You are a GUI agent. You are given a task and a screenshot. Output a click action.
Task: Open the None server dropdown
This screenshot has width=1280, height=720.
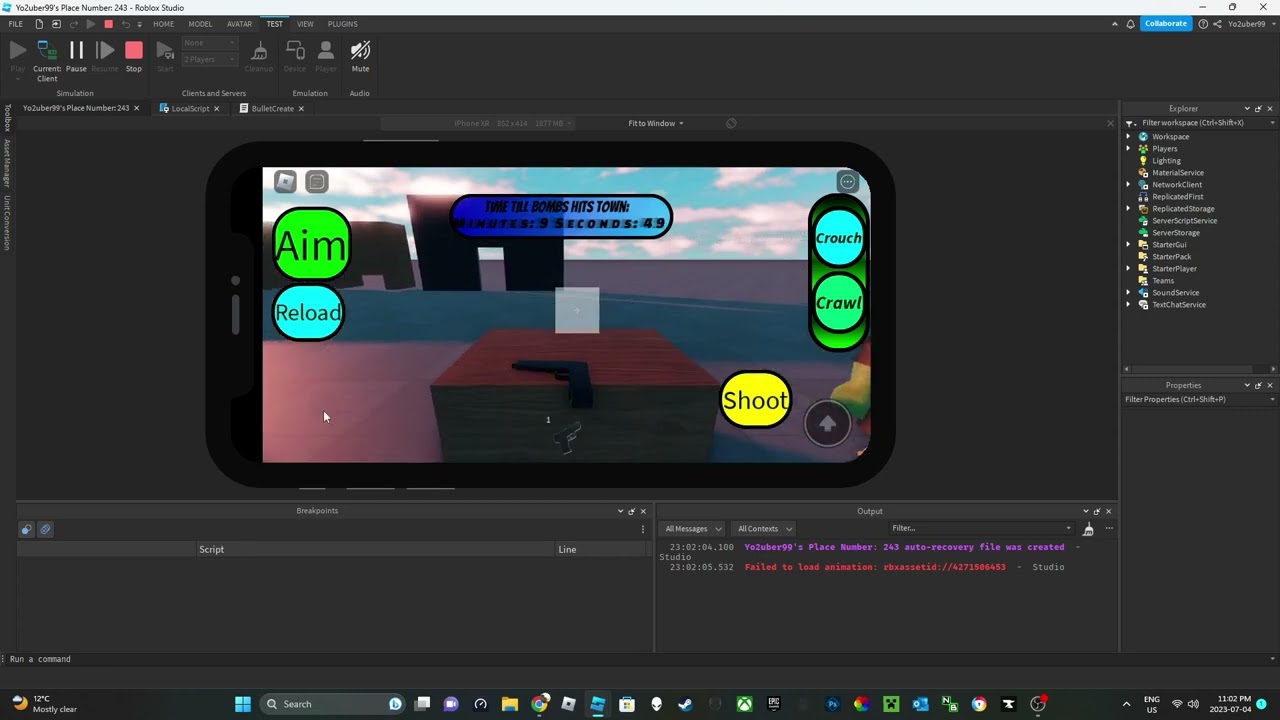(x=210, y=43)
